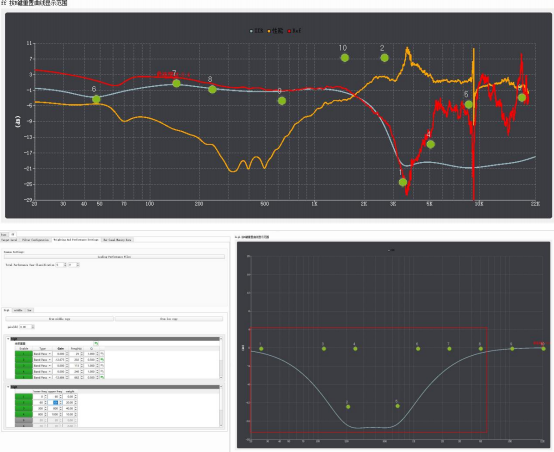
Task: Open the Band Pass type dropdown in row 2
Action: [x=42, y=360]
